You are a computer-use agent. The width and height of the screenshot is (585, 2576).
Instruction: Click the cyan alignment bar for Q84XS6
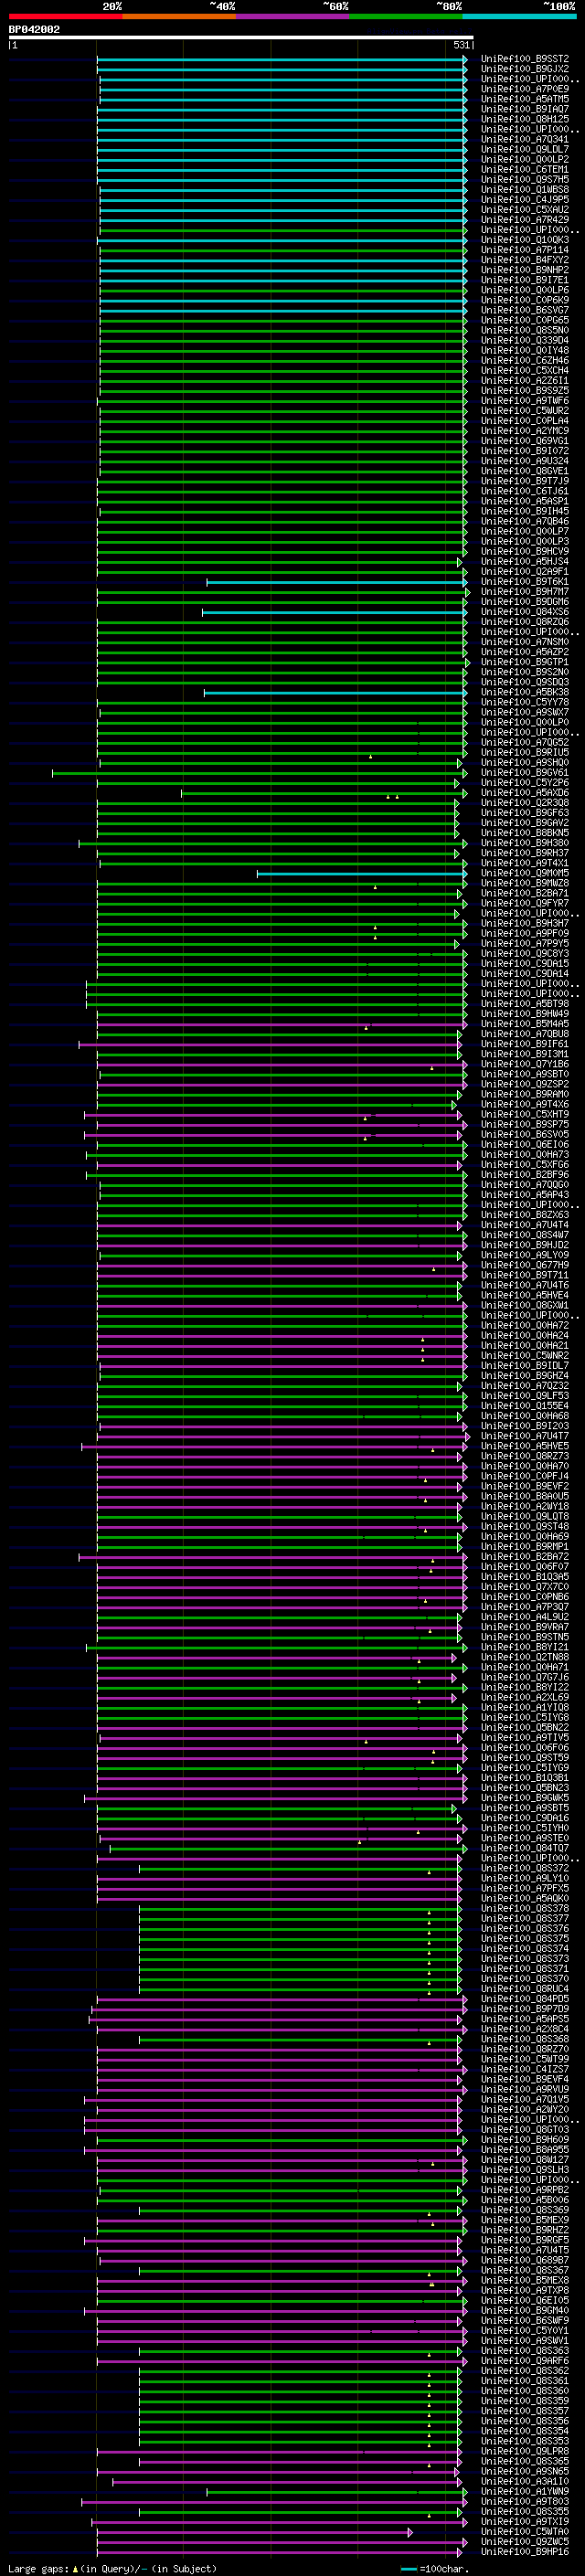pos(335,612)
